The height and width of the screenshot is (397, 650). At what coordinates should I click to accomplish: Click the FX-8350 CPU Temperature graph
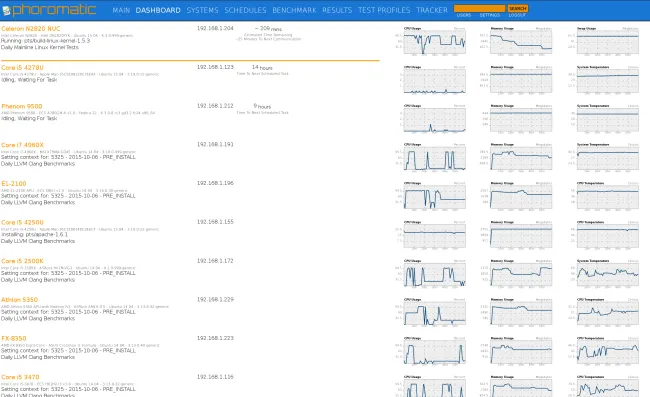pos(603,351)
